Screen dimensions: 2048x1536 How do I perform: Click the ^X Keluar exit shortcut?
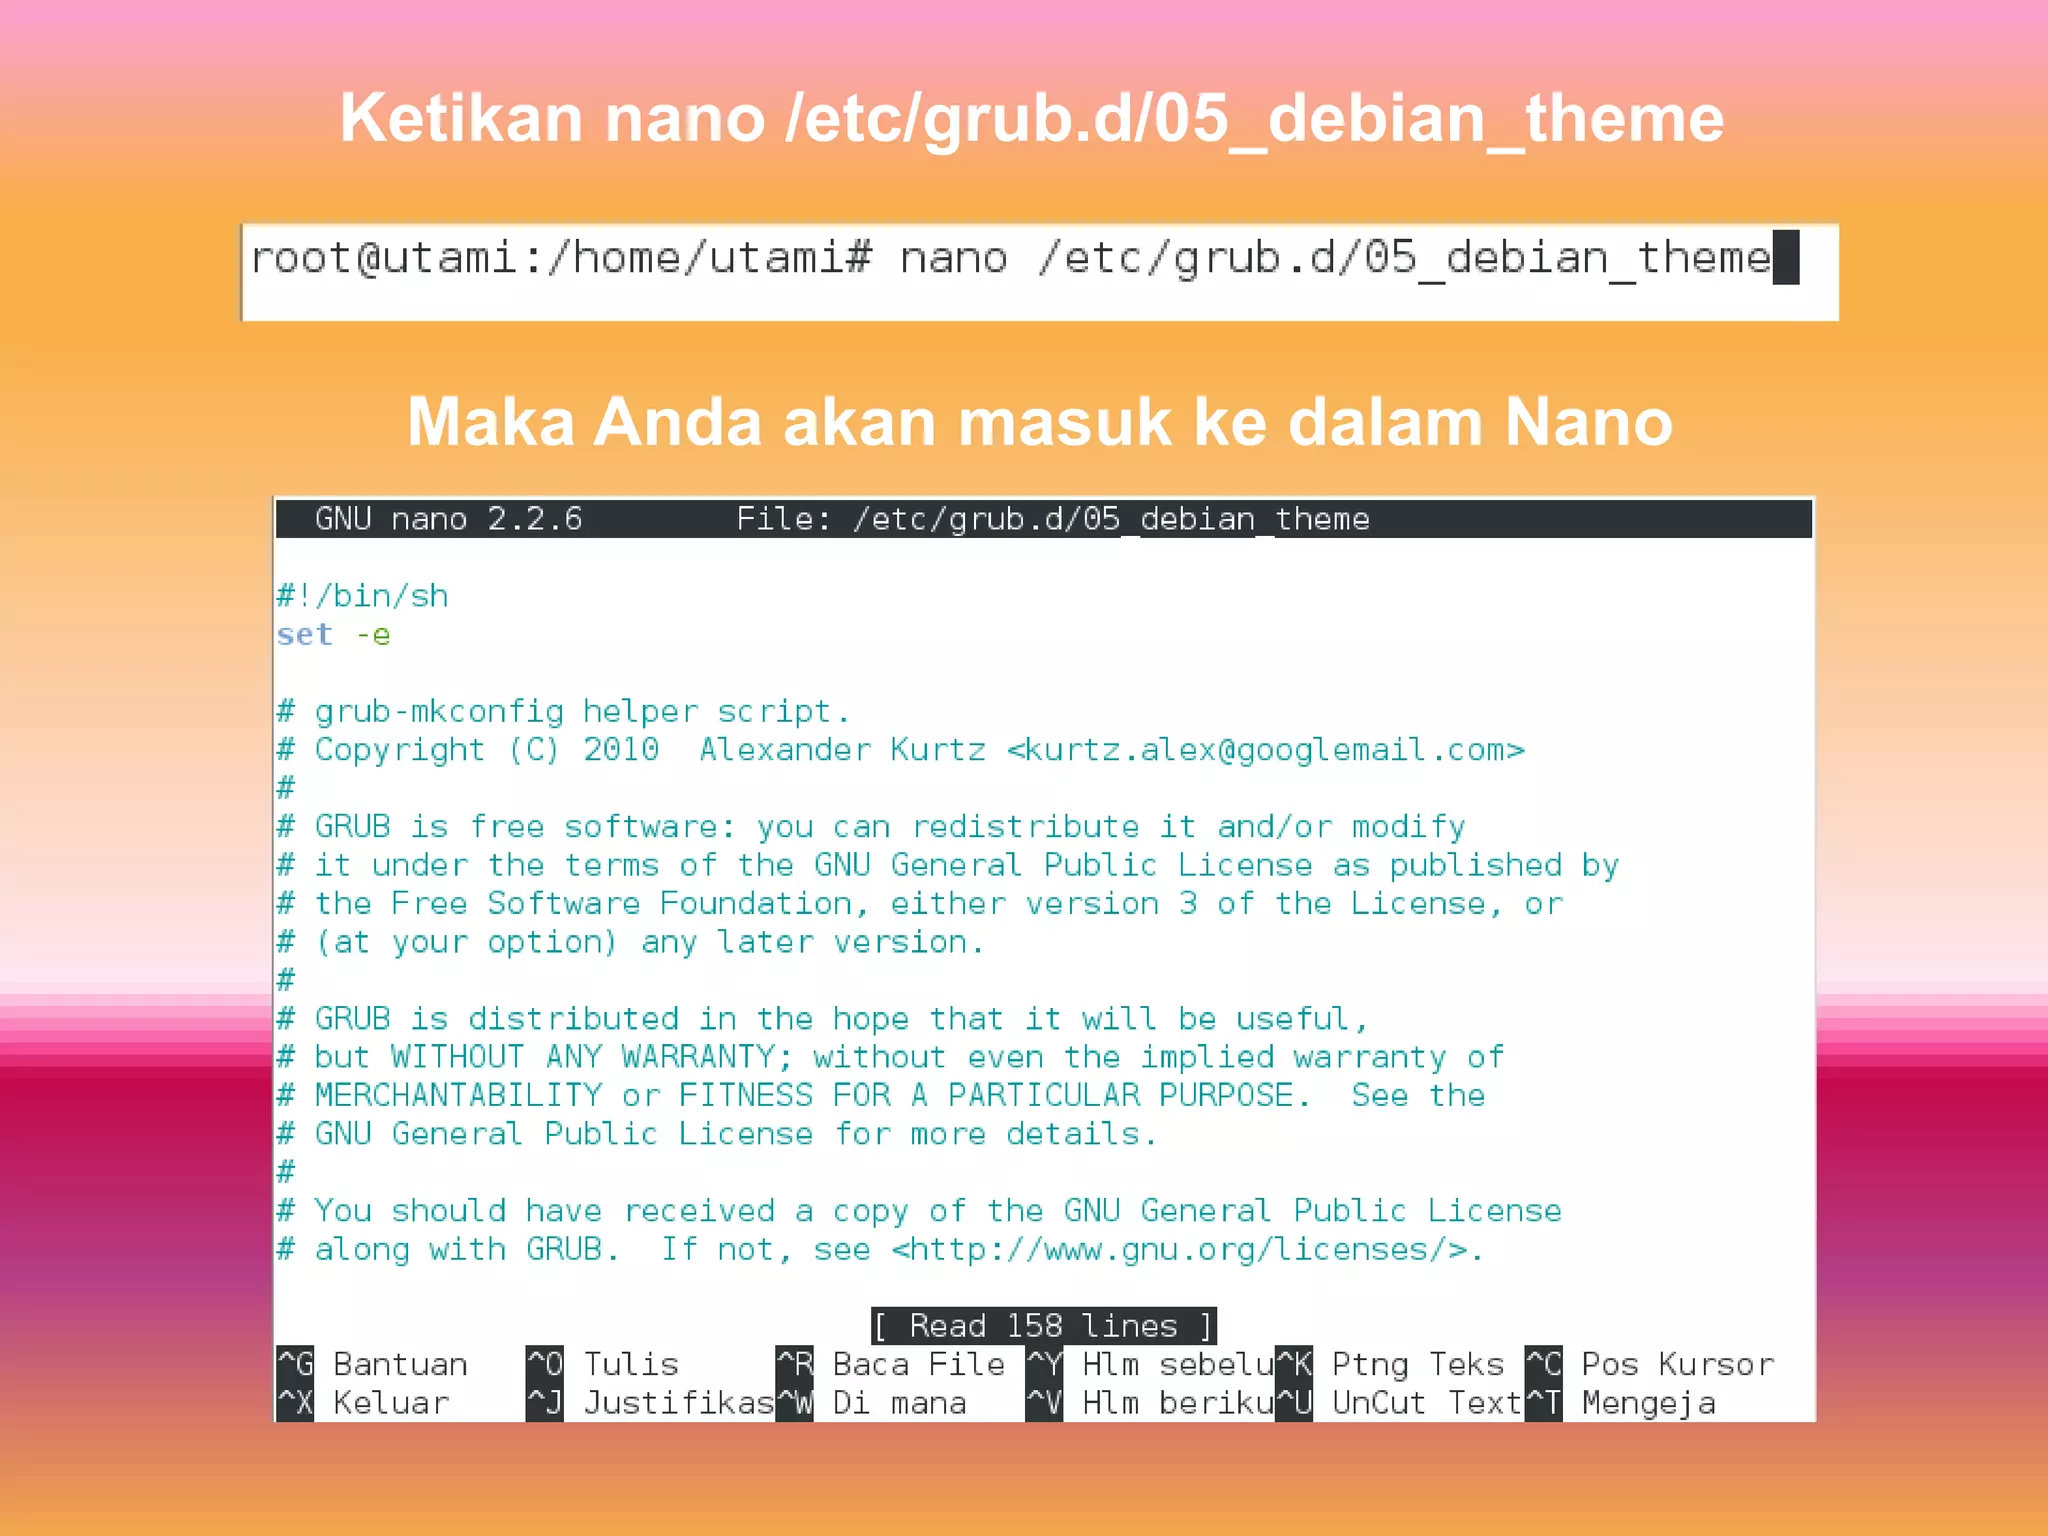click(364, 1403)
